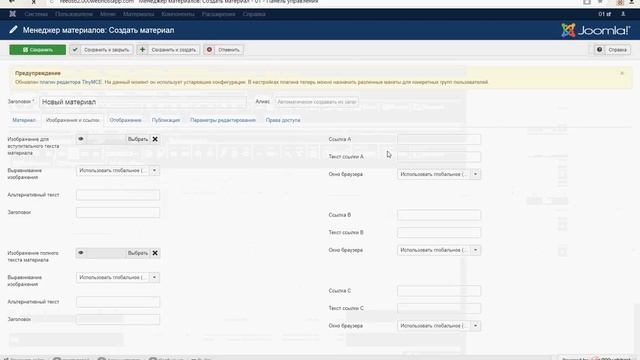Image resolution: width=640 pixels, height=360 pixels.
Task: Click the Текст ссылки B field
Action: click(x=439, y=233)
